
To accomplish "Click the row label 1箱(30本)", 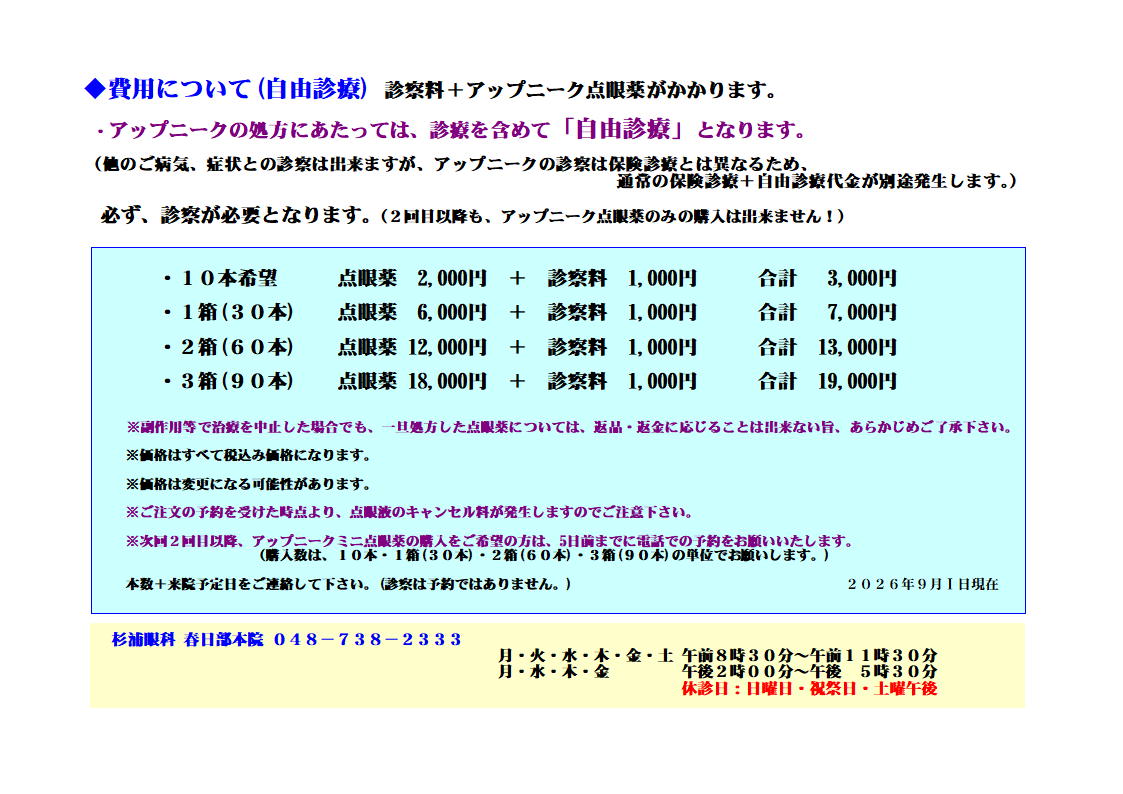I will (228, 312).
